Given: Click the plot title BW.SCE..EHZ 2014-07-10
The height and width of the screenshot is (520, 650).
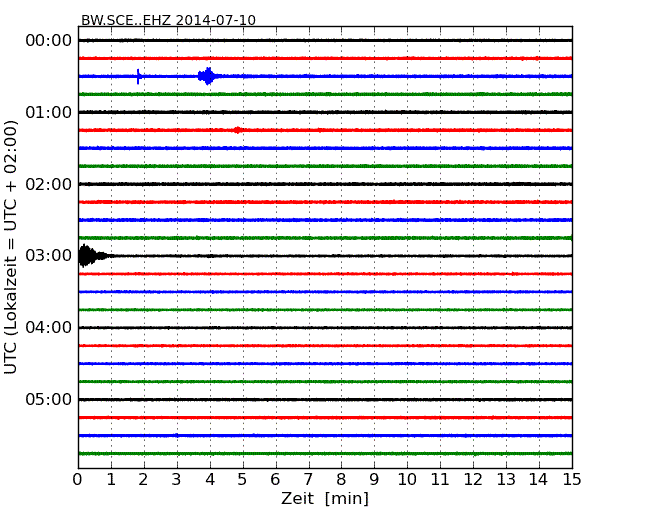Looking at the screenshot, I should tap(168, 20).
